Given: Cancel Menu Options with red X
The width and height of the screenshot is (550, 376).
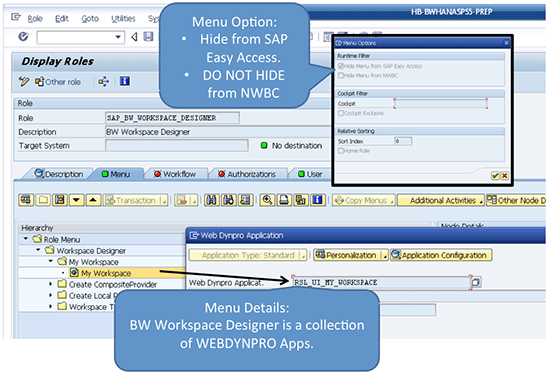Looking at the screenshot, I should (504, 176).
